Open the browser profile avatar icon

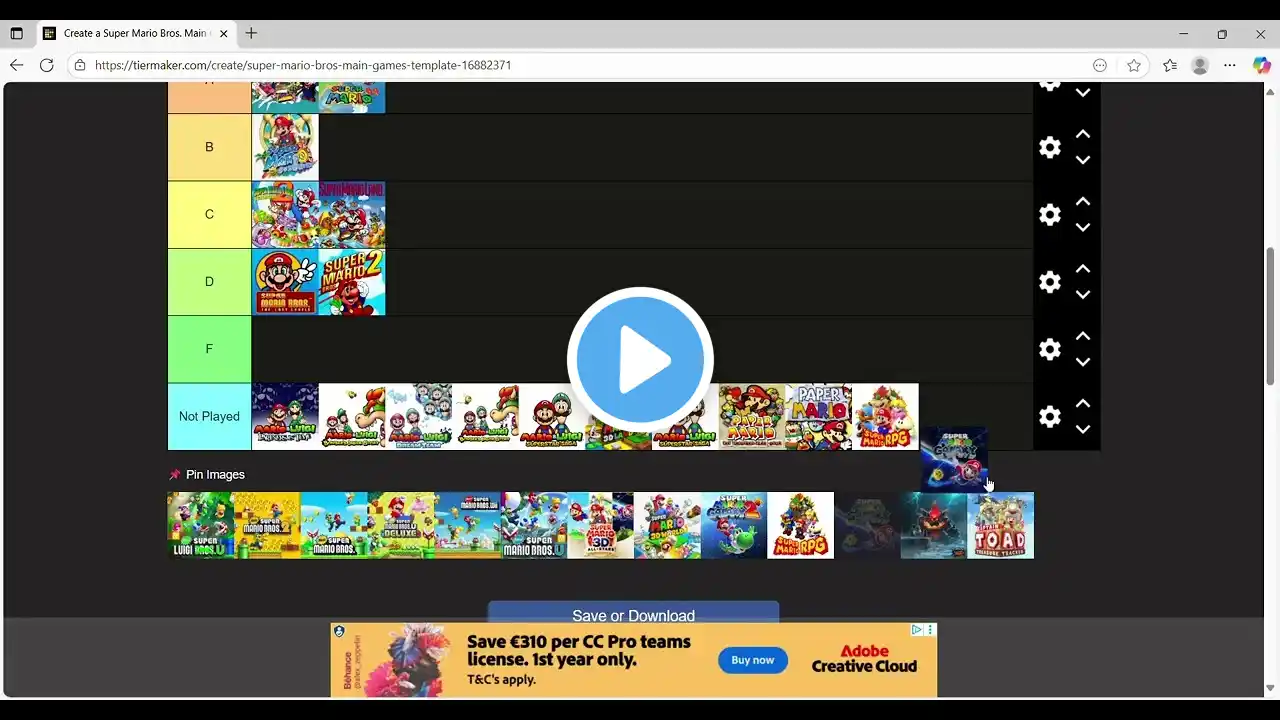coord(1200,65)
